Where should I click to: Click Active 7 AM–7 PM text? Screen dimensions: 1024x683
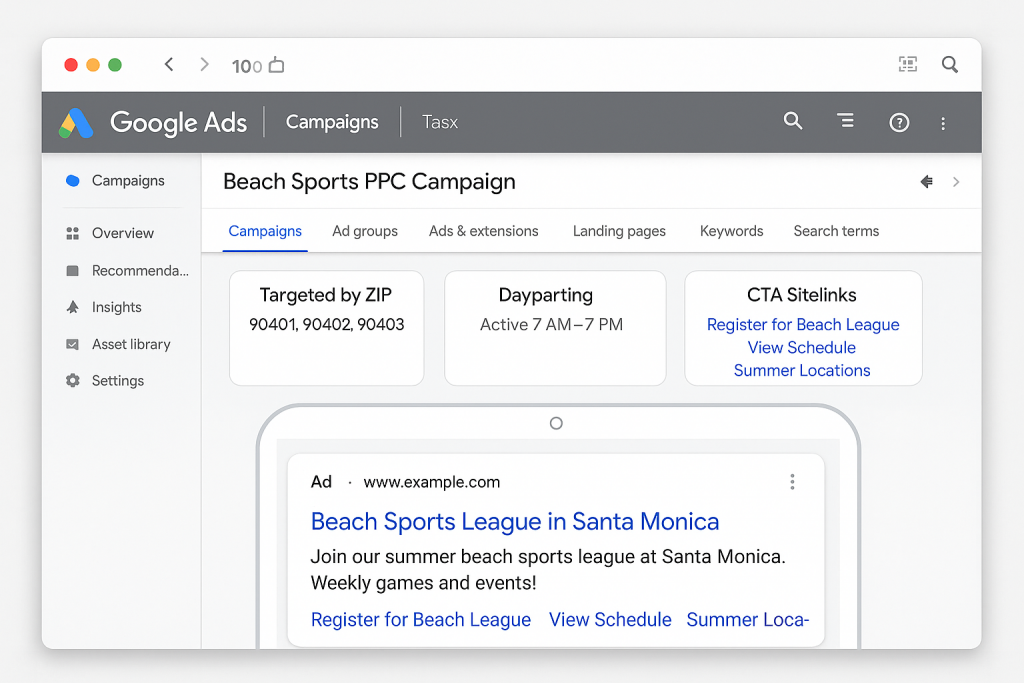click(x=552, y=325)
